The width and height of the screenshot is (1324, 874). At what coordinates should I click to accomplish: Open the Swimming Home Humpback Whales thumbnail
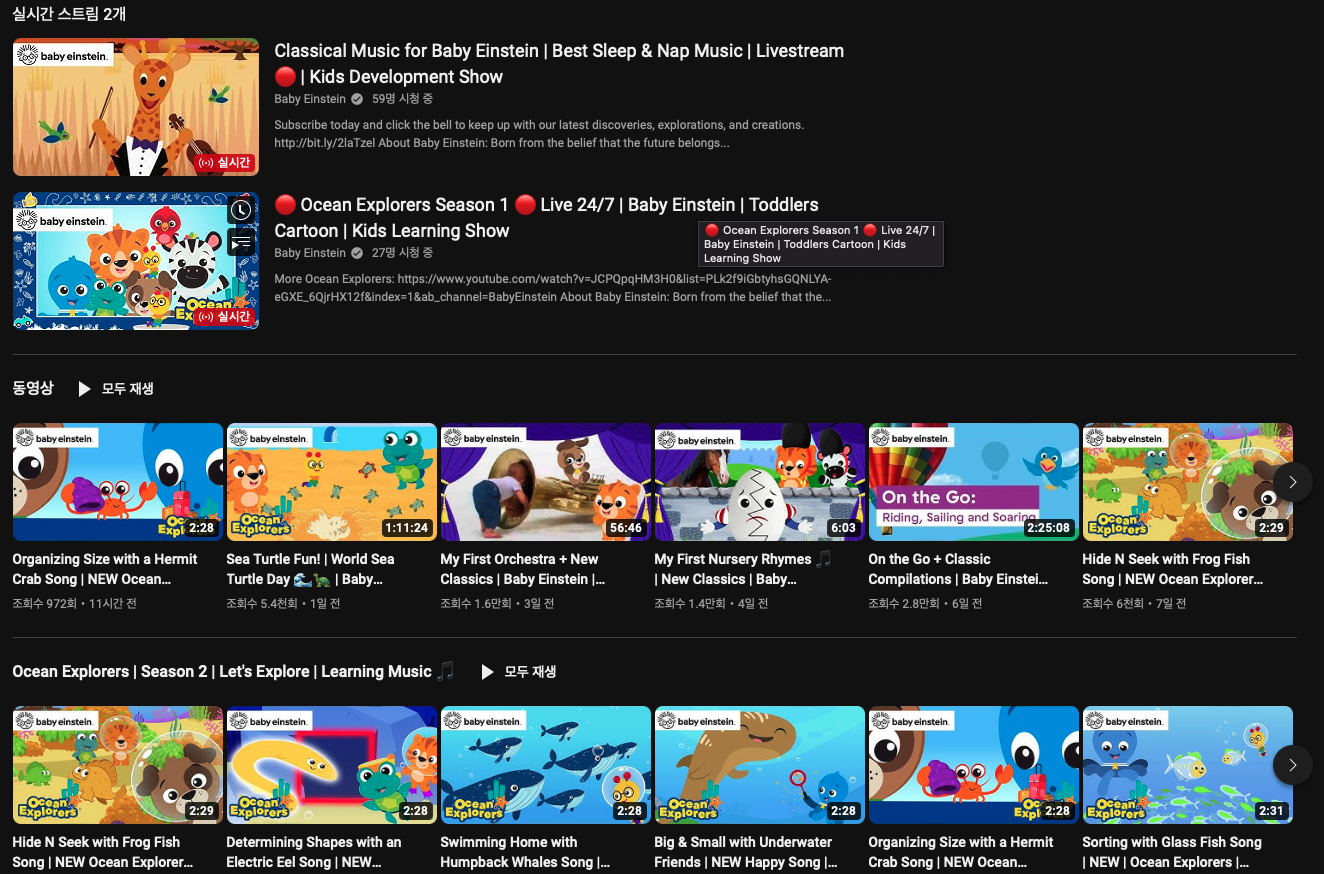click(x=546, y=765)
